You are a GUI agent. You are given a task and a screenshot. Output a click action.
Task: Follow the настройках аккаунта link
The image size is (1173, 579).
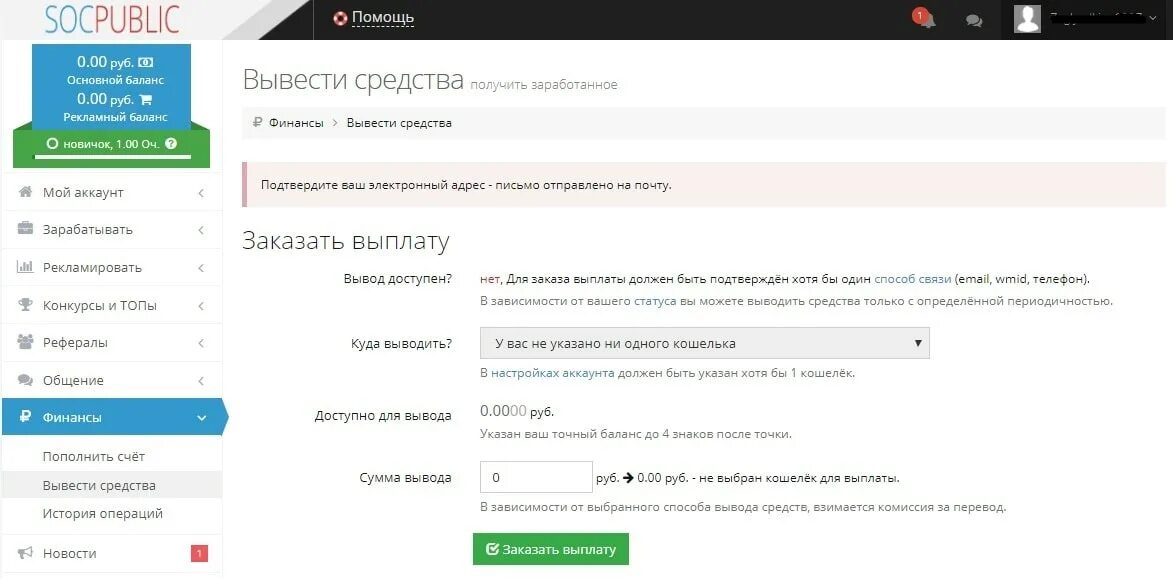552,373
